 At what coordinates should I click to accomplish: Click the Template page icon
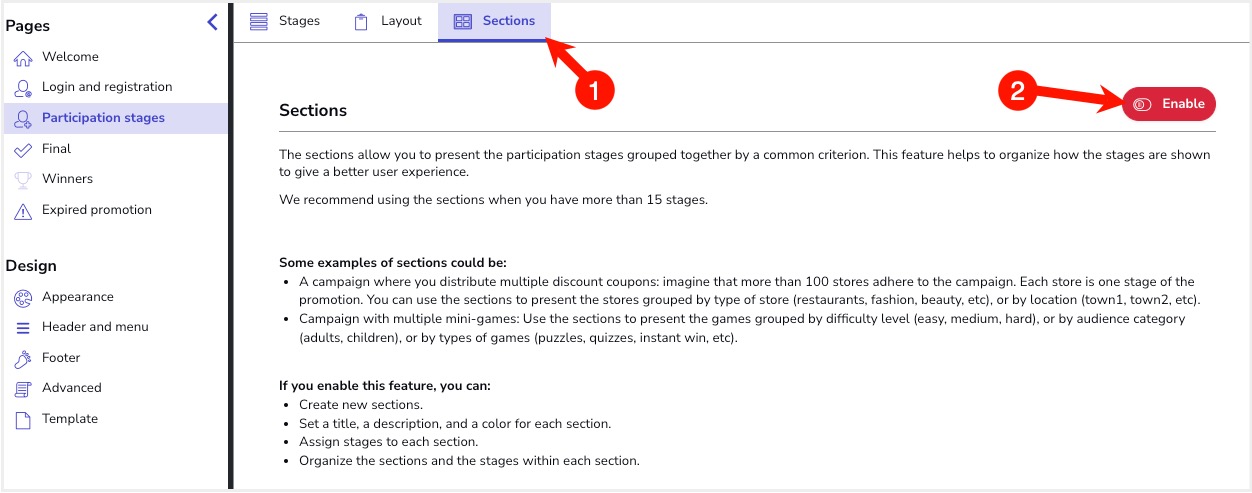(23, 420)
